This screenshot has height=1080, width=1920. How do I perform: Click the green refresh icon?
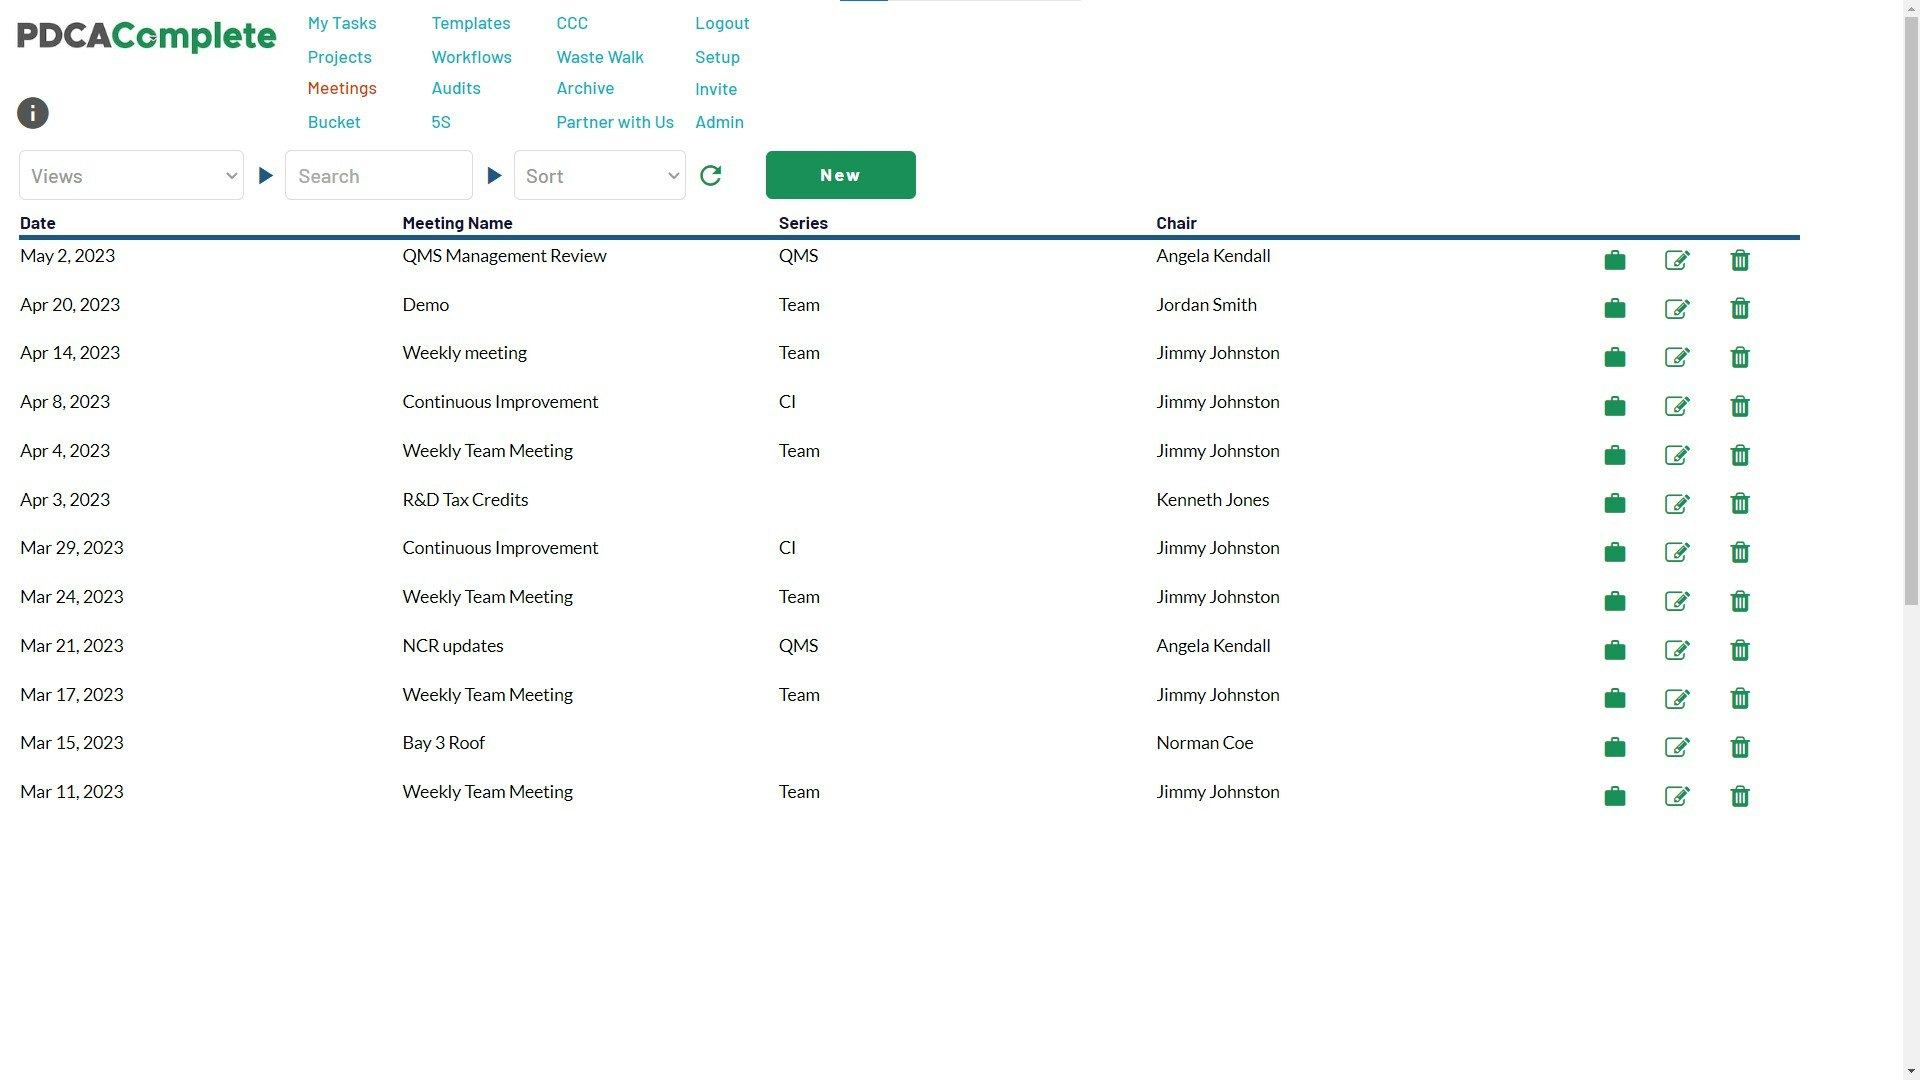click(x=711, y=176)
